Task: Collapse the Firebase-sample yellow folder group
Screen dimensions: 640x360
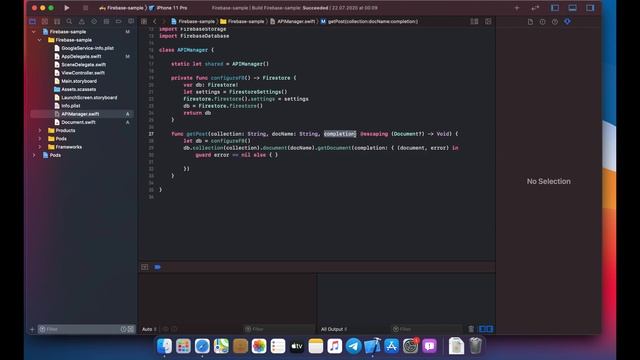Action: point(40,40)
